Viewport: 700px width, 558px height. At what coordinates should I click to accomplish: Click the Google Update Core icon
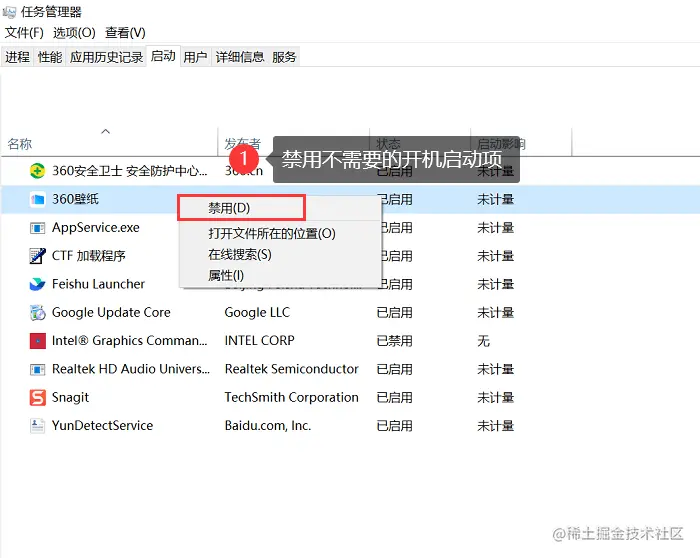point(37,312)
